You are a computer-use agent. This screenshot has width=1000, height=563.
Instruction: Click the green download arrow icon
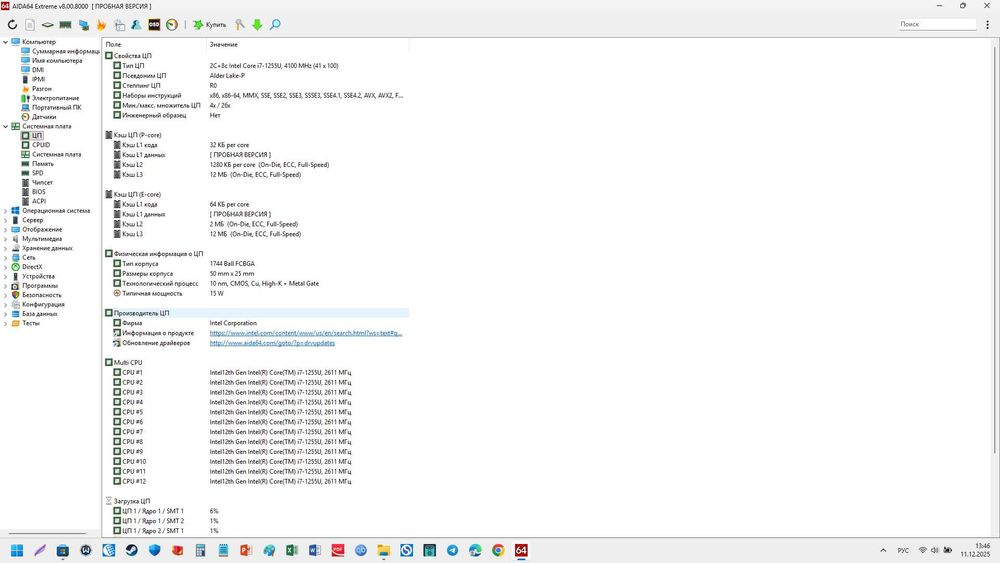[x=257, y=25]
